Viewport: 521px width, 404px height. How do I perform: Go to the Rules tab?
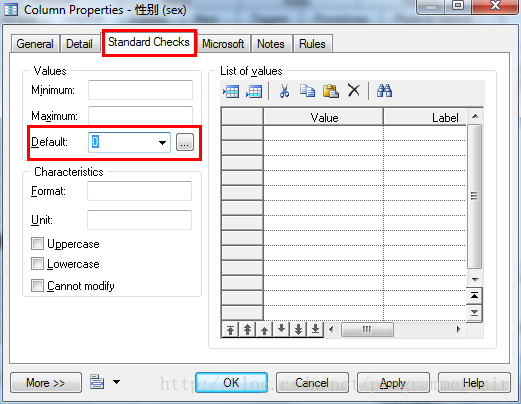[x=312, y=44]
